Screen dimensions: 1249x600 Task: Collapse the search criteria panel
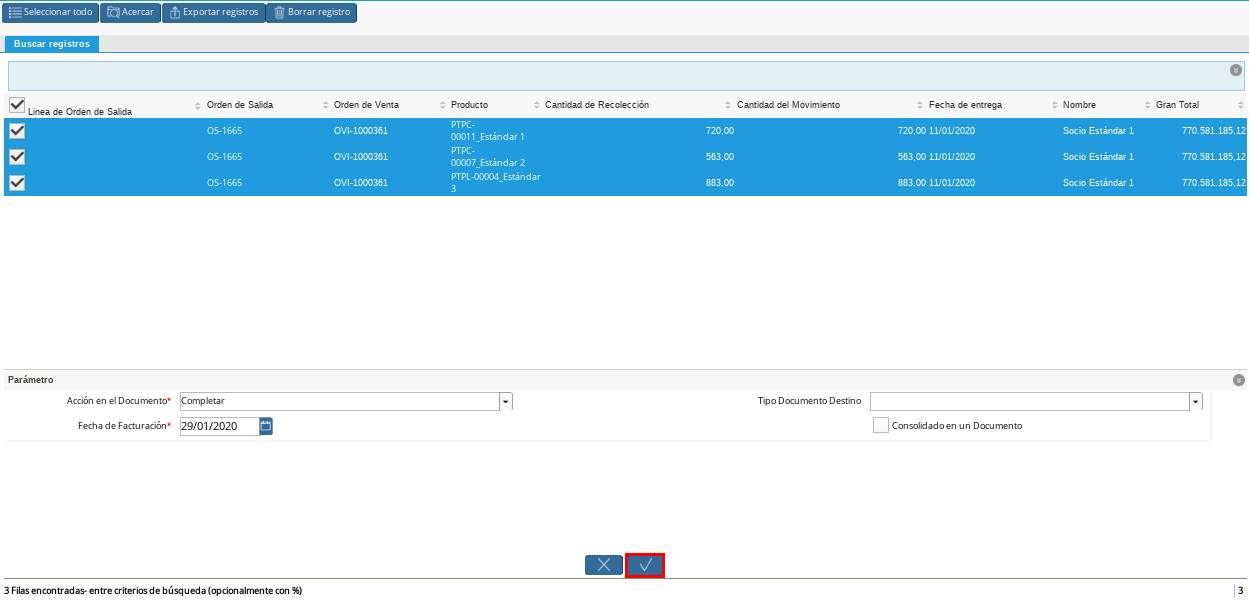[1236, 70]
